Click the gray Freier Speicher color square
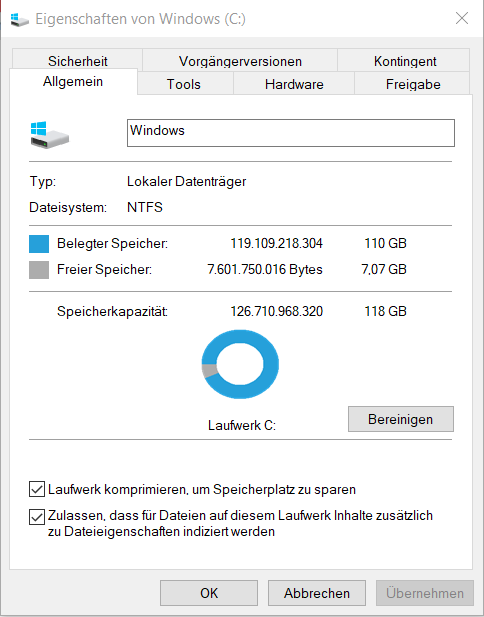This screenshot has width=484, height=617. 39,270
